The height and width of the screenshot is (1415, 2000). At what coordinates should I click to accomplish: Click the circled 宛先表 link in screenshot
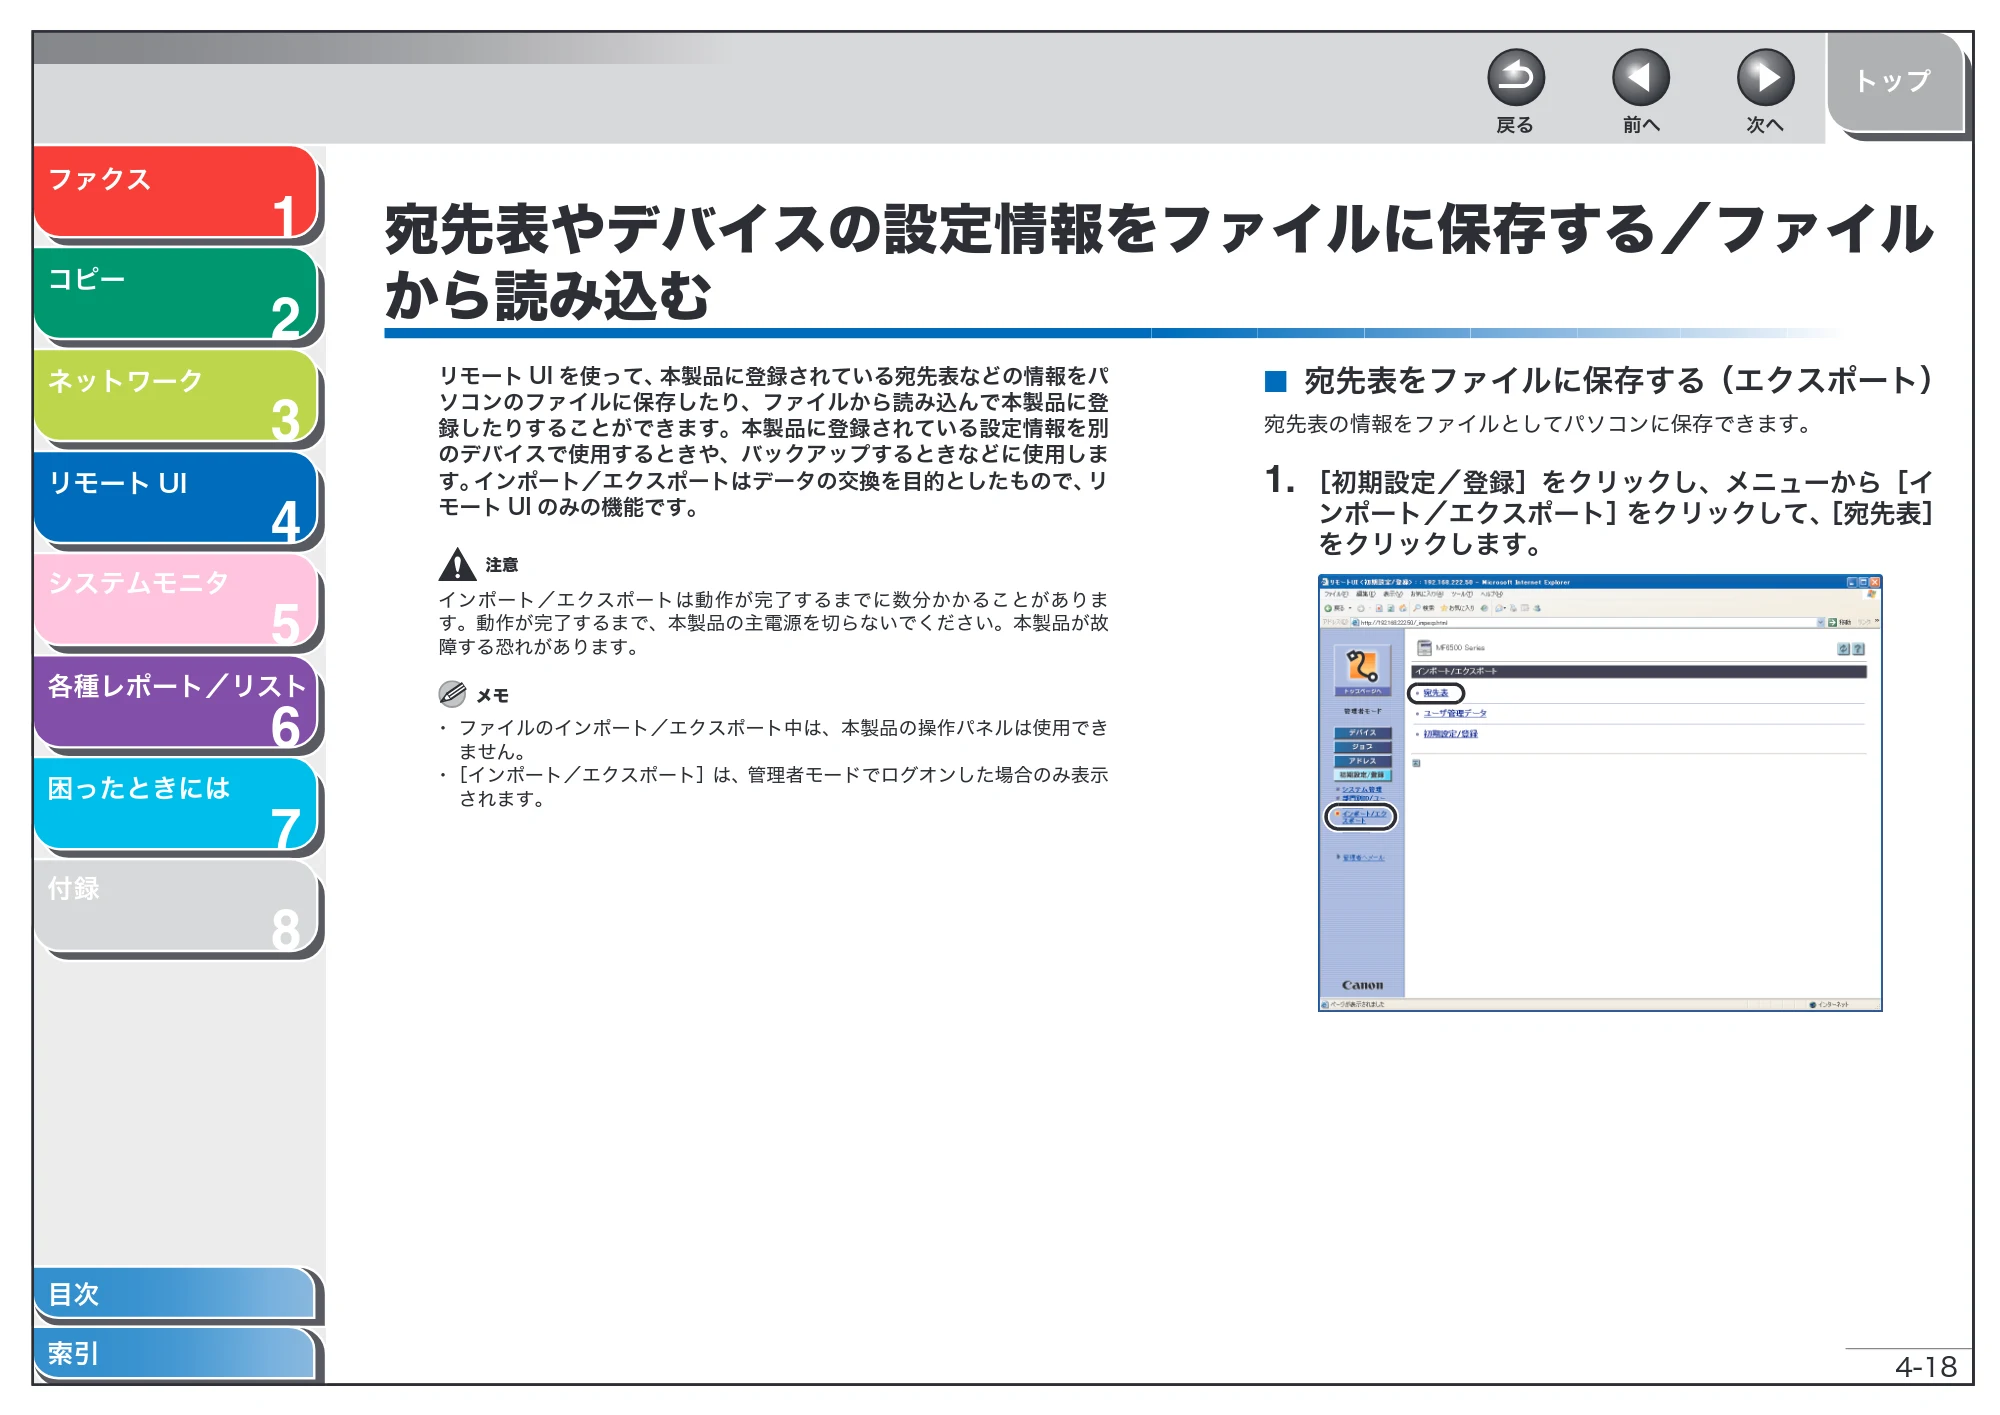coord(1436,693)
